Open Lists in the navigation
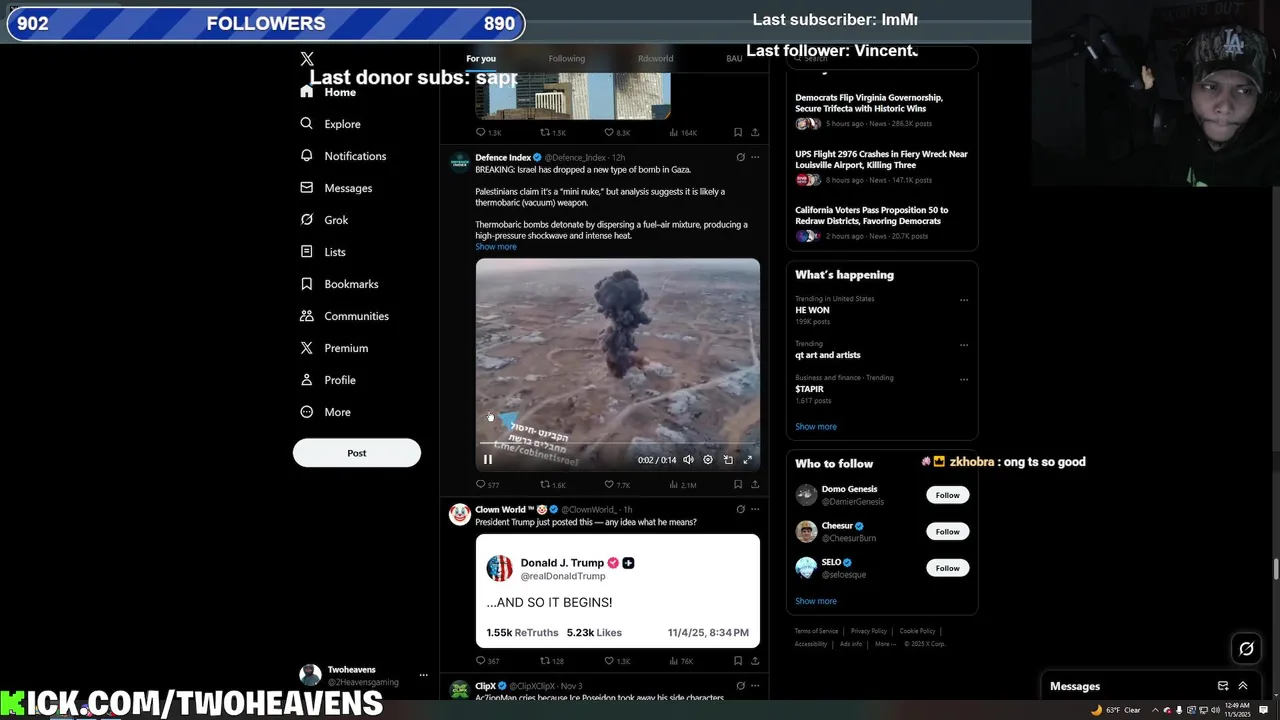The width and height of the screenshot is (1280, 720). 323,252
